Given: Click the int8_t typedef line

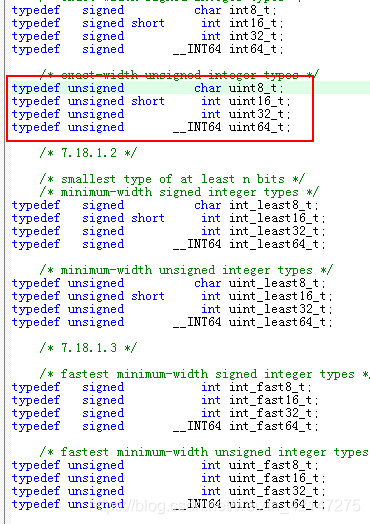Looking at the screenshot, I should pos(144,10).
